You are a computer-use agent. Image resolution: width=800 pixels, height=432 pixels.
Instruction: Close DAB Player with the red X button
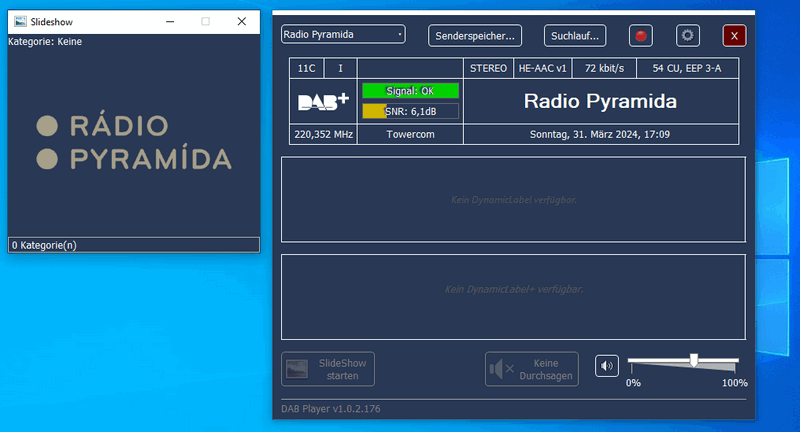[734, 36]
